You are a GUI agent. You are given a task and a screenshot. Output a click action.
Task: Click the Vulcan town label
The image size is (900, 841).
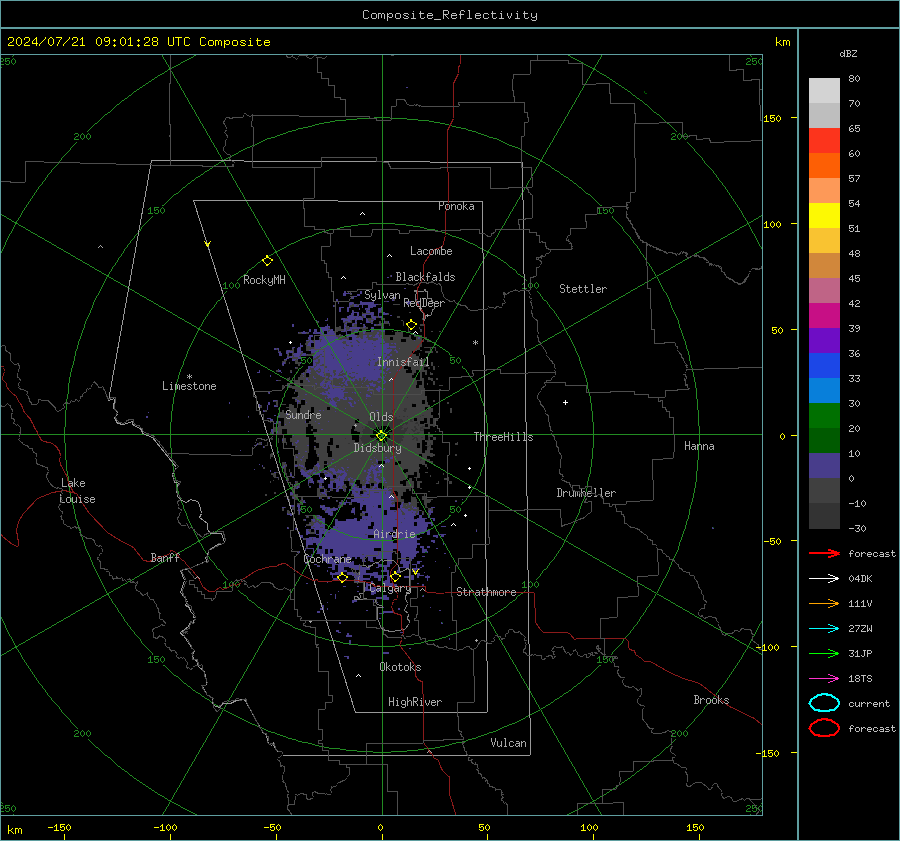tap(508, 743)
